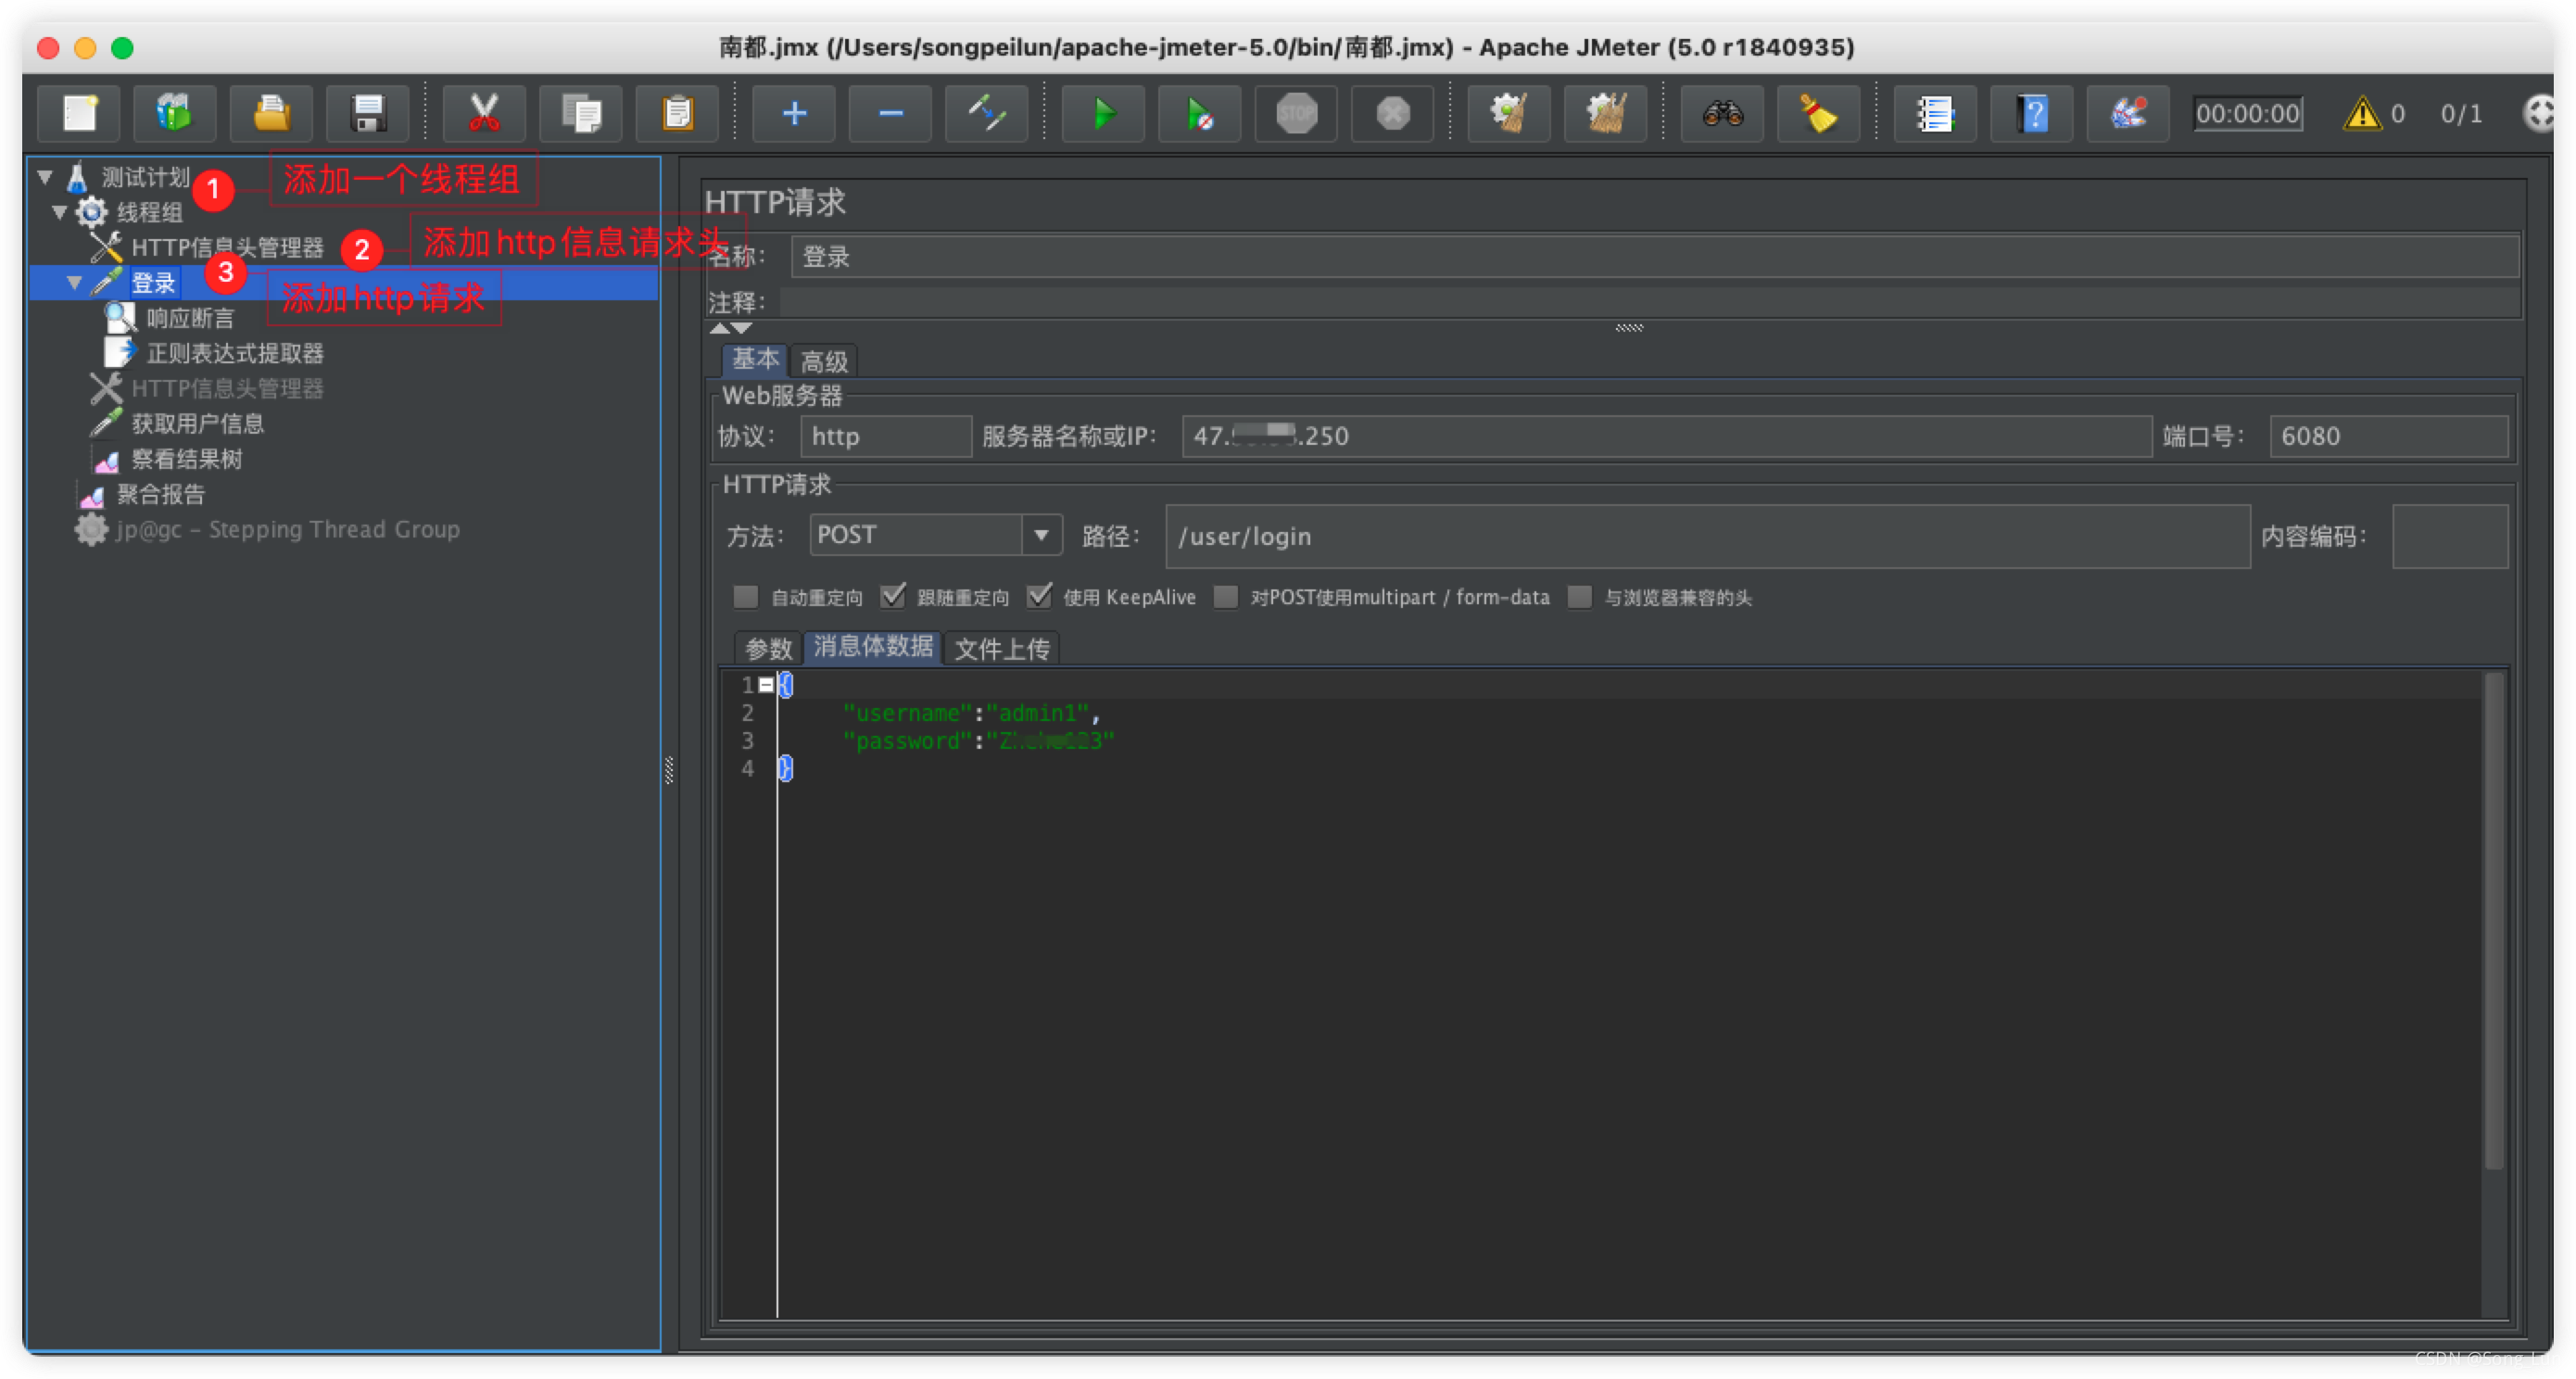Switch to the 参数 tab
Viewport: 2576px width, 1379px height.
pos(769,648)
